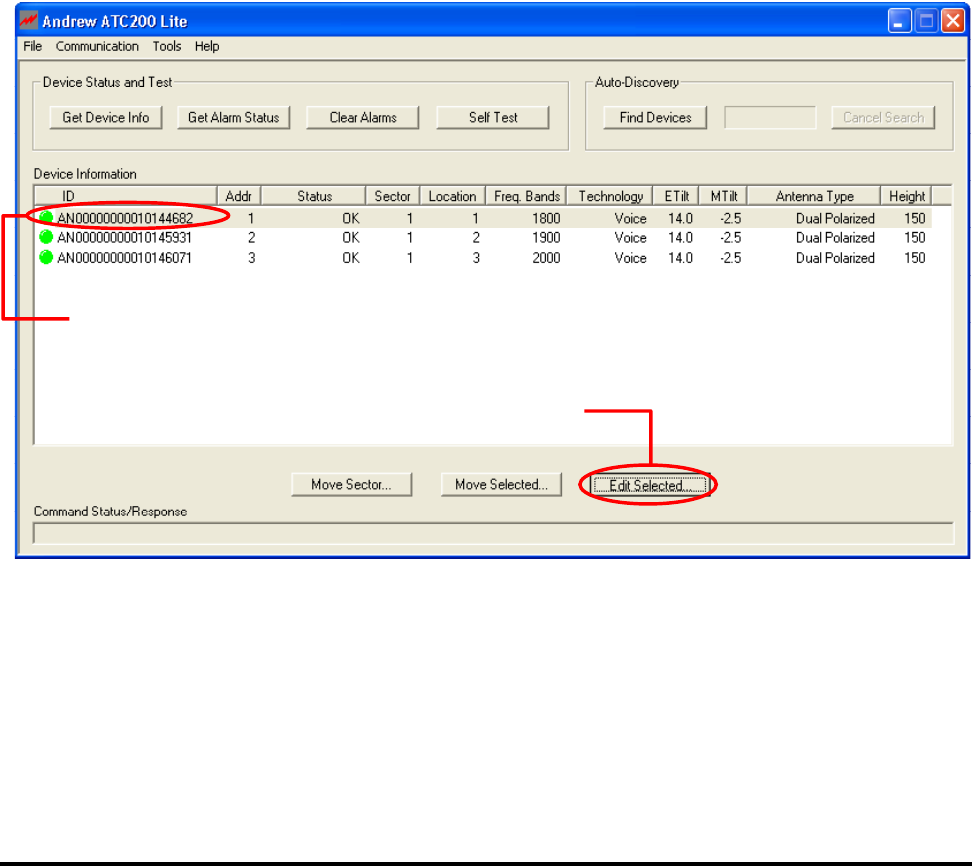Screen dimensions: 973x866
Task: Click the Command Status/Response field
Action: click(x=493, y=533)
